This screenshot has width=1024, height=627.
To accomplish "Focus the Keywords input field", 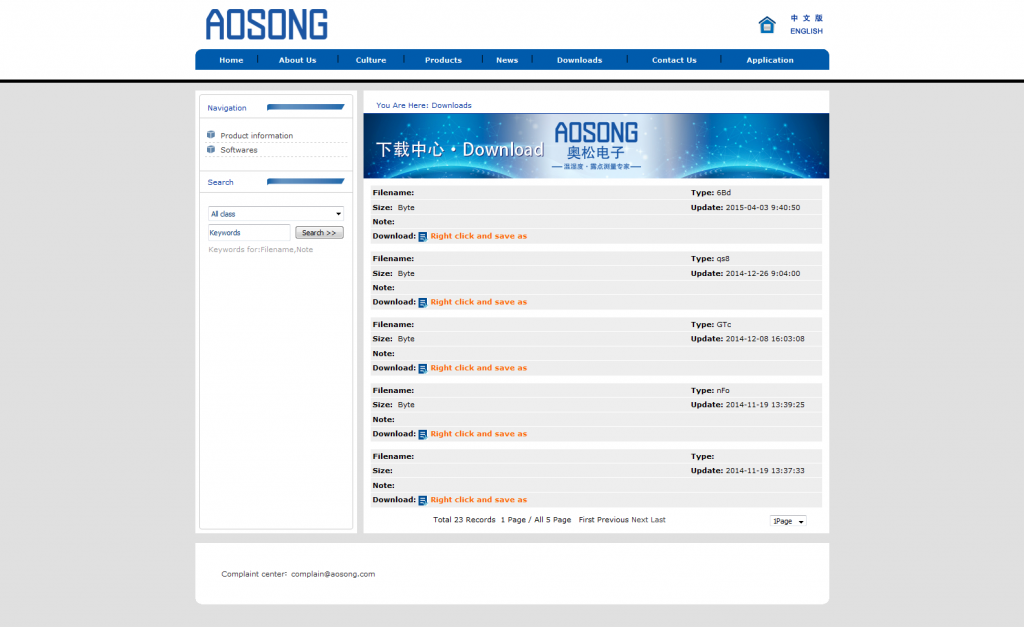I will coord(249,233).
